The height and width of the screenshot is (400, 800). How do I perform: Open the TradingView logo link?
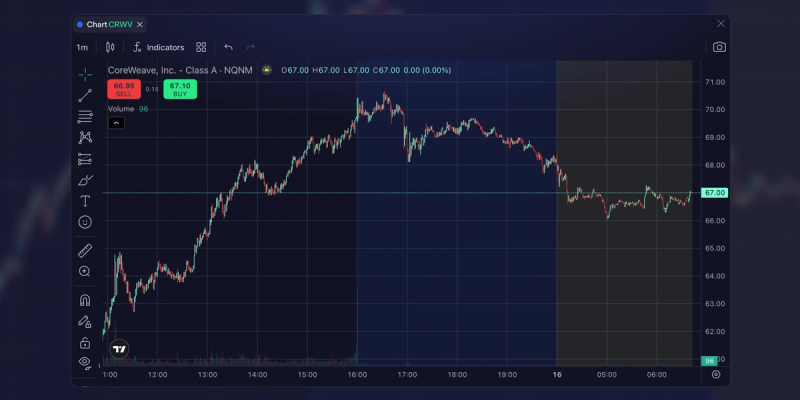119,349
